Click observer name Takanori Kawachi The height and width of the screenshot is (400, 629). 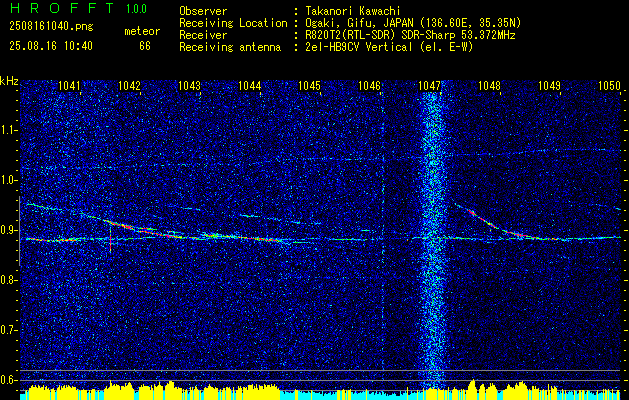click(353, 11)
